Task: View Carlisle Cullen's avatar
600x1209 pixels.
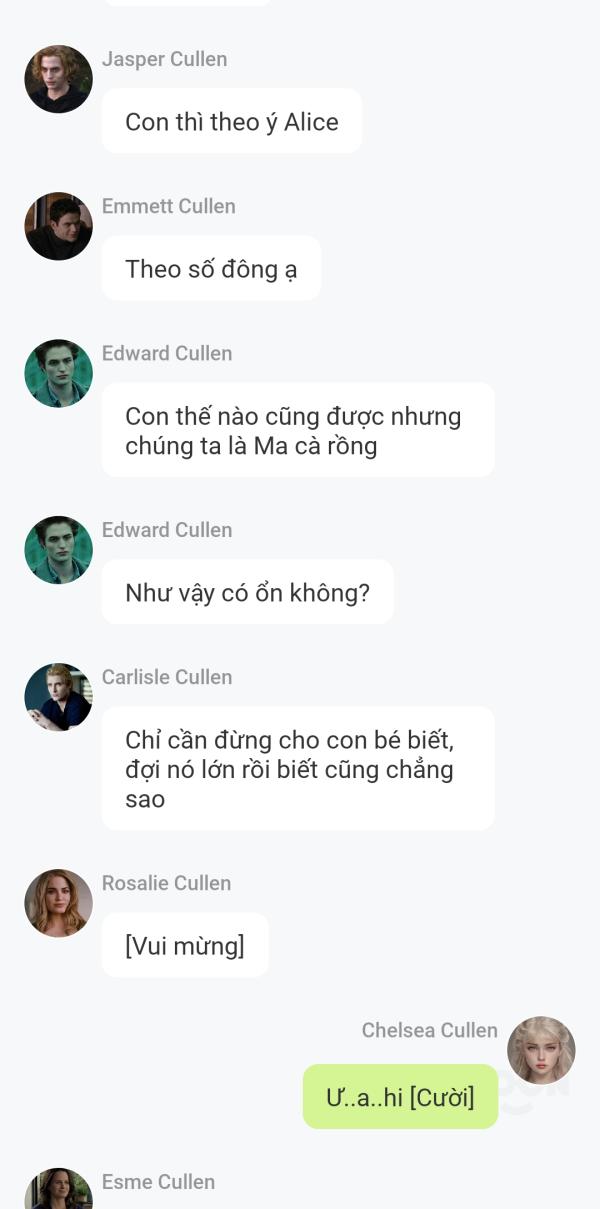Action: coord(58,697)
